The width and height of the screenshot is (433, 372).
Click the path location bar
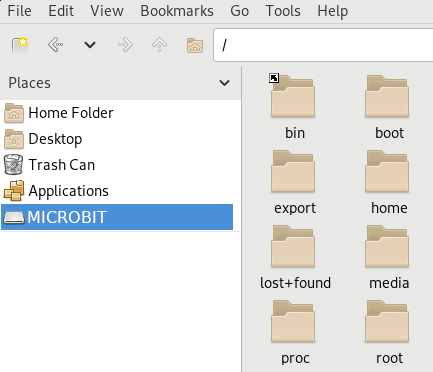point(323,45)
